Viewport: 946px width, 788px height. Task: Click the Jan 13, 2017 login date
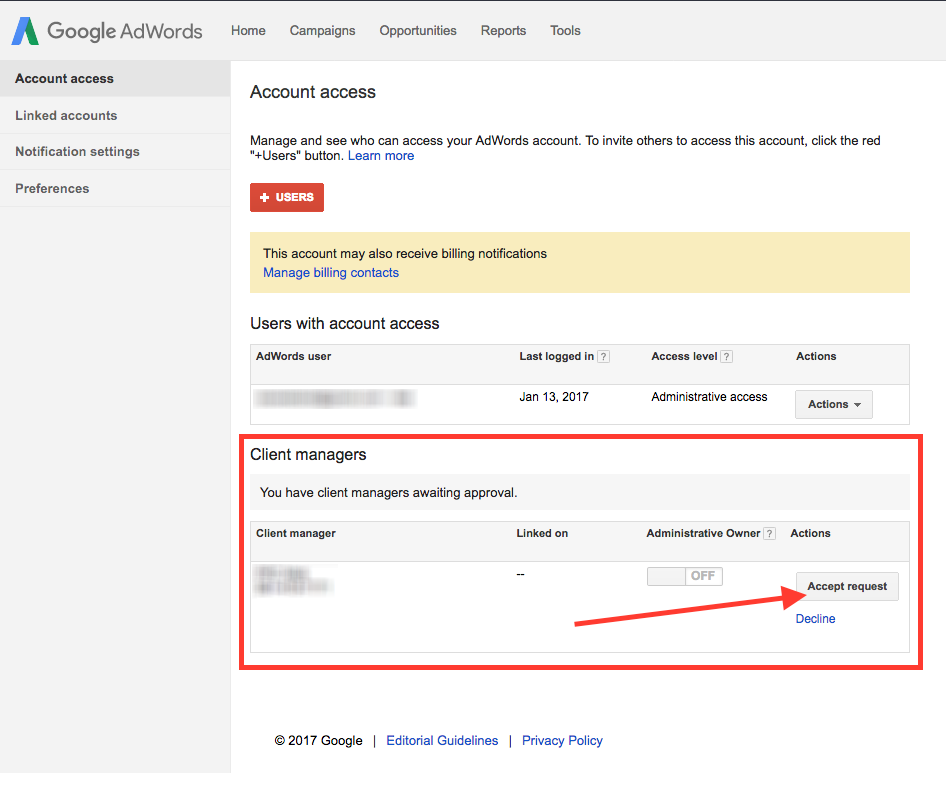click(x=554, y=397)
